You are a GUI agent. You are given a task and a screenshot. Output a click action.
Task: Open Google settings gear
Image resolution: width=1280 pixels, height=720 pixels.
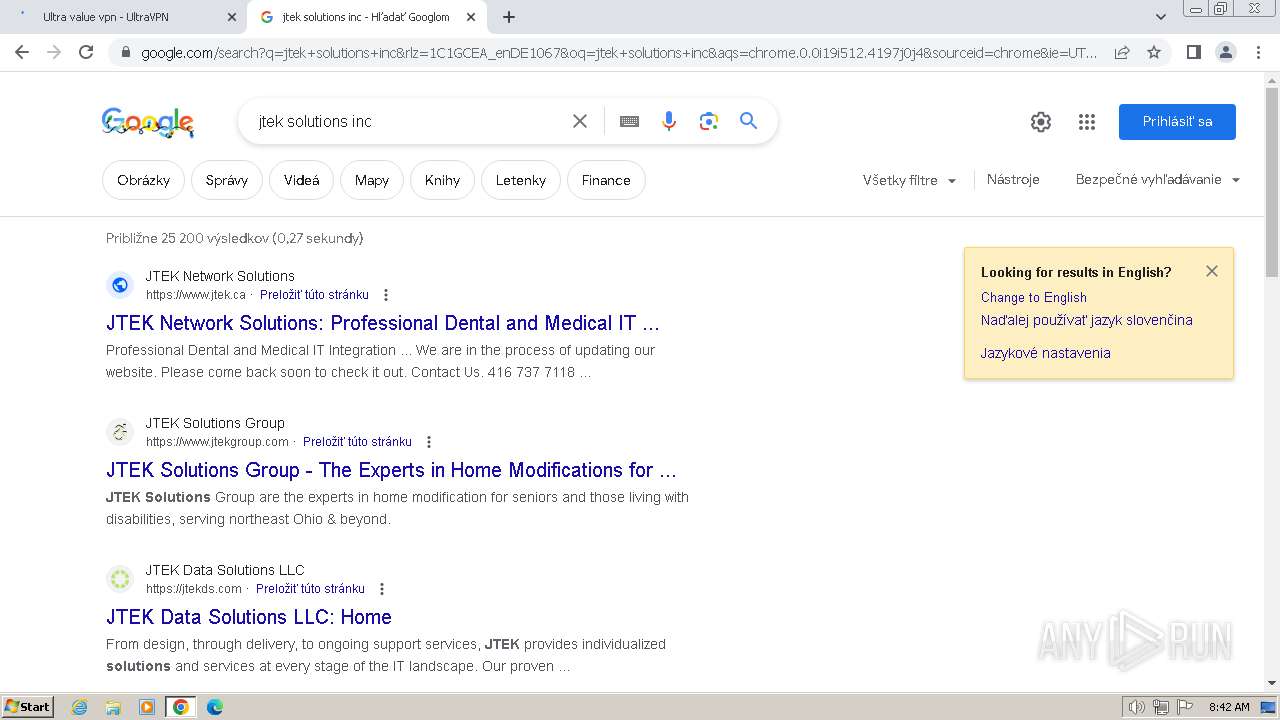coord(1041,122)
